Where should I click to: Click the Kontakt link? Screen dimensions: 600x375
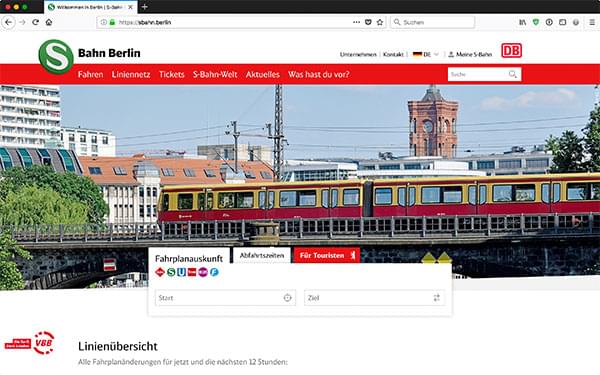393,54
